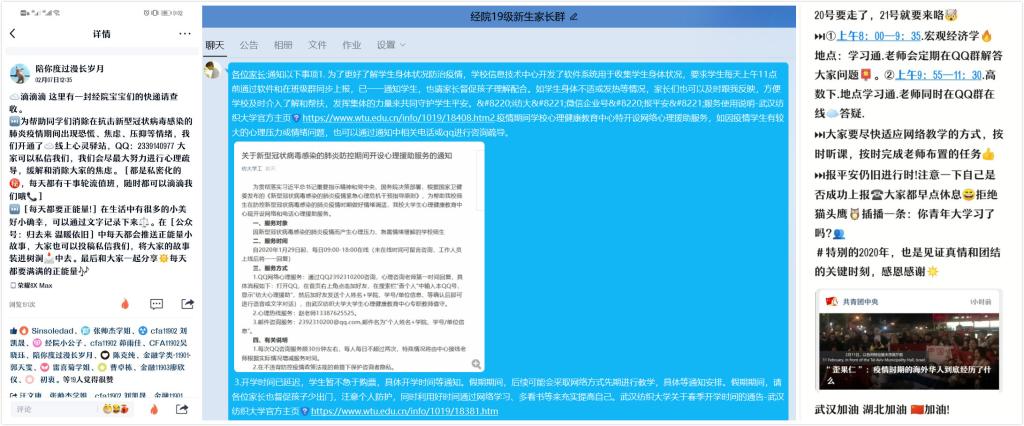This screenshot has height=426, width=1024.
Task: Switch to the 相册 tab
Action: click(283, 46)
